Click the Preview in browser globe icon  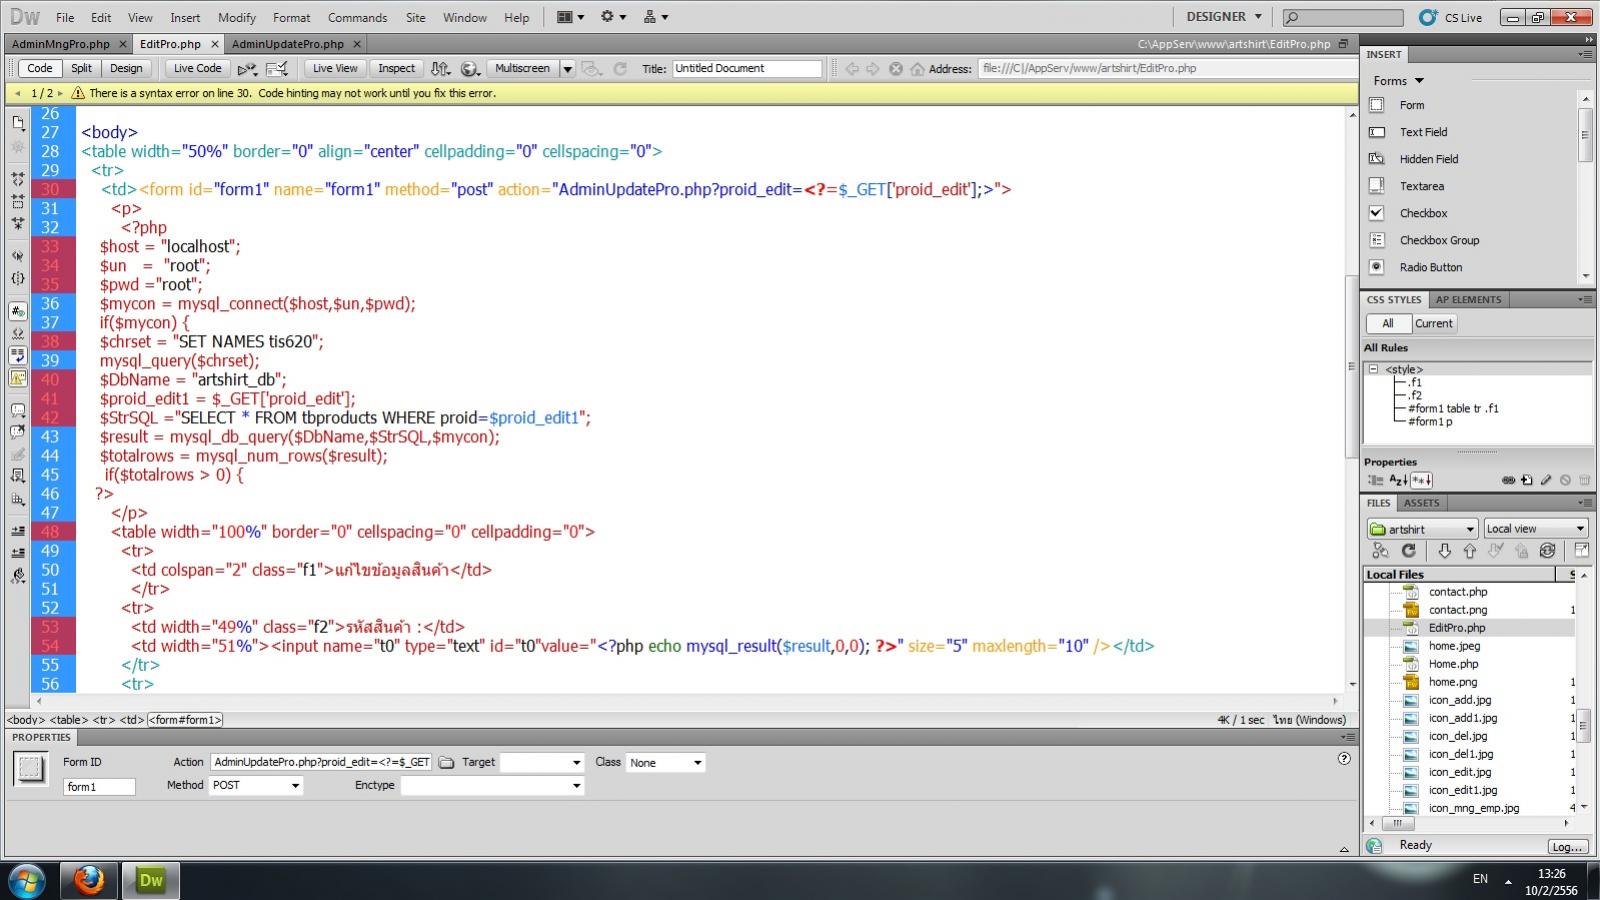tap(470, 69)
